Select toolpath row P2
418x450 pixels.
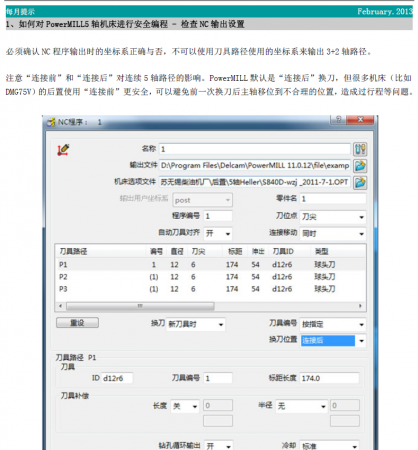click(210, 277)
